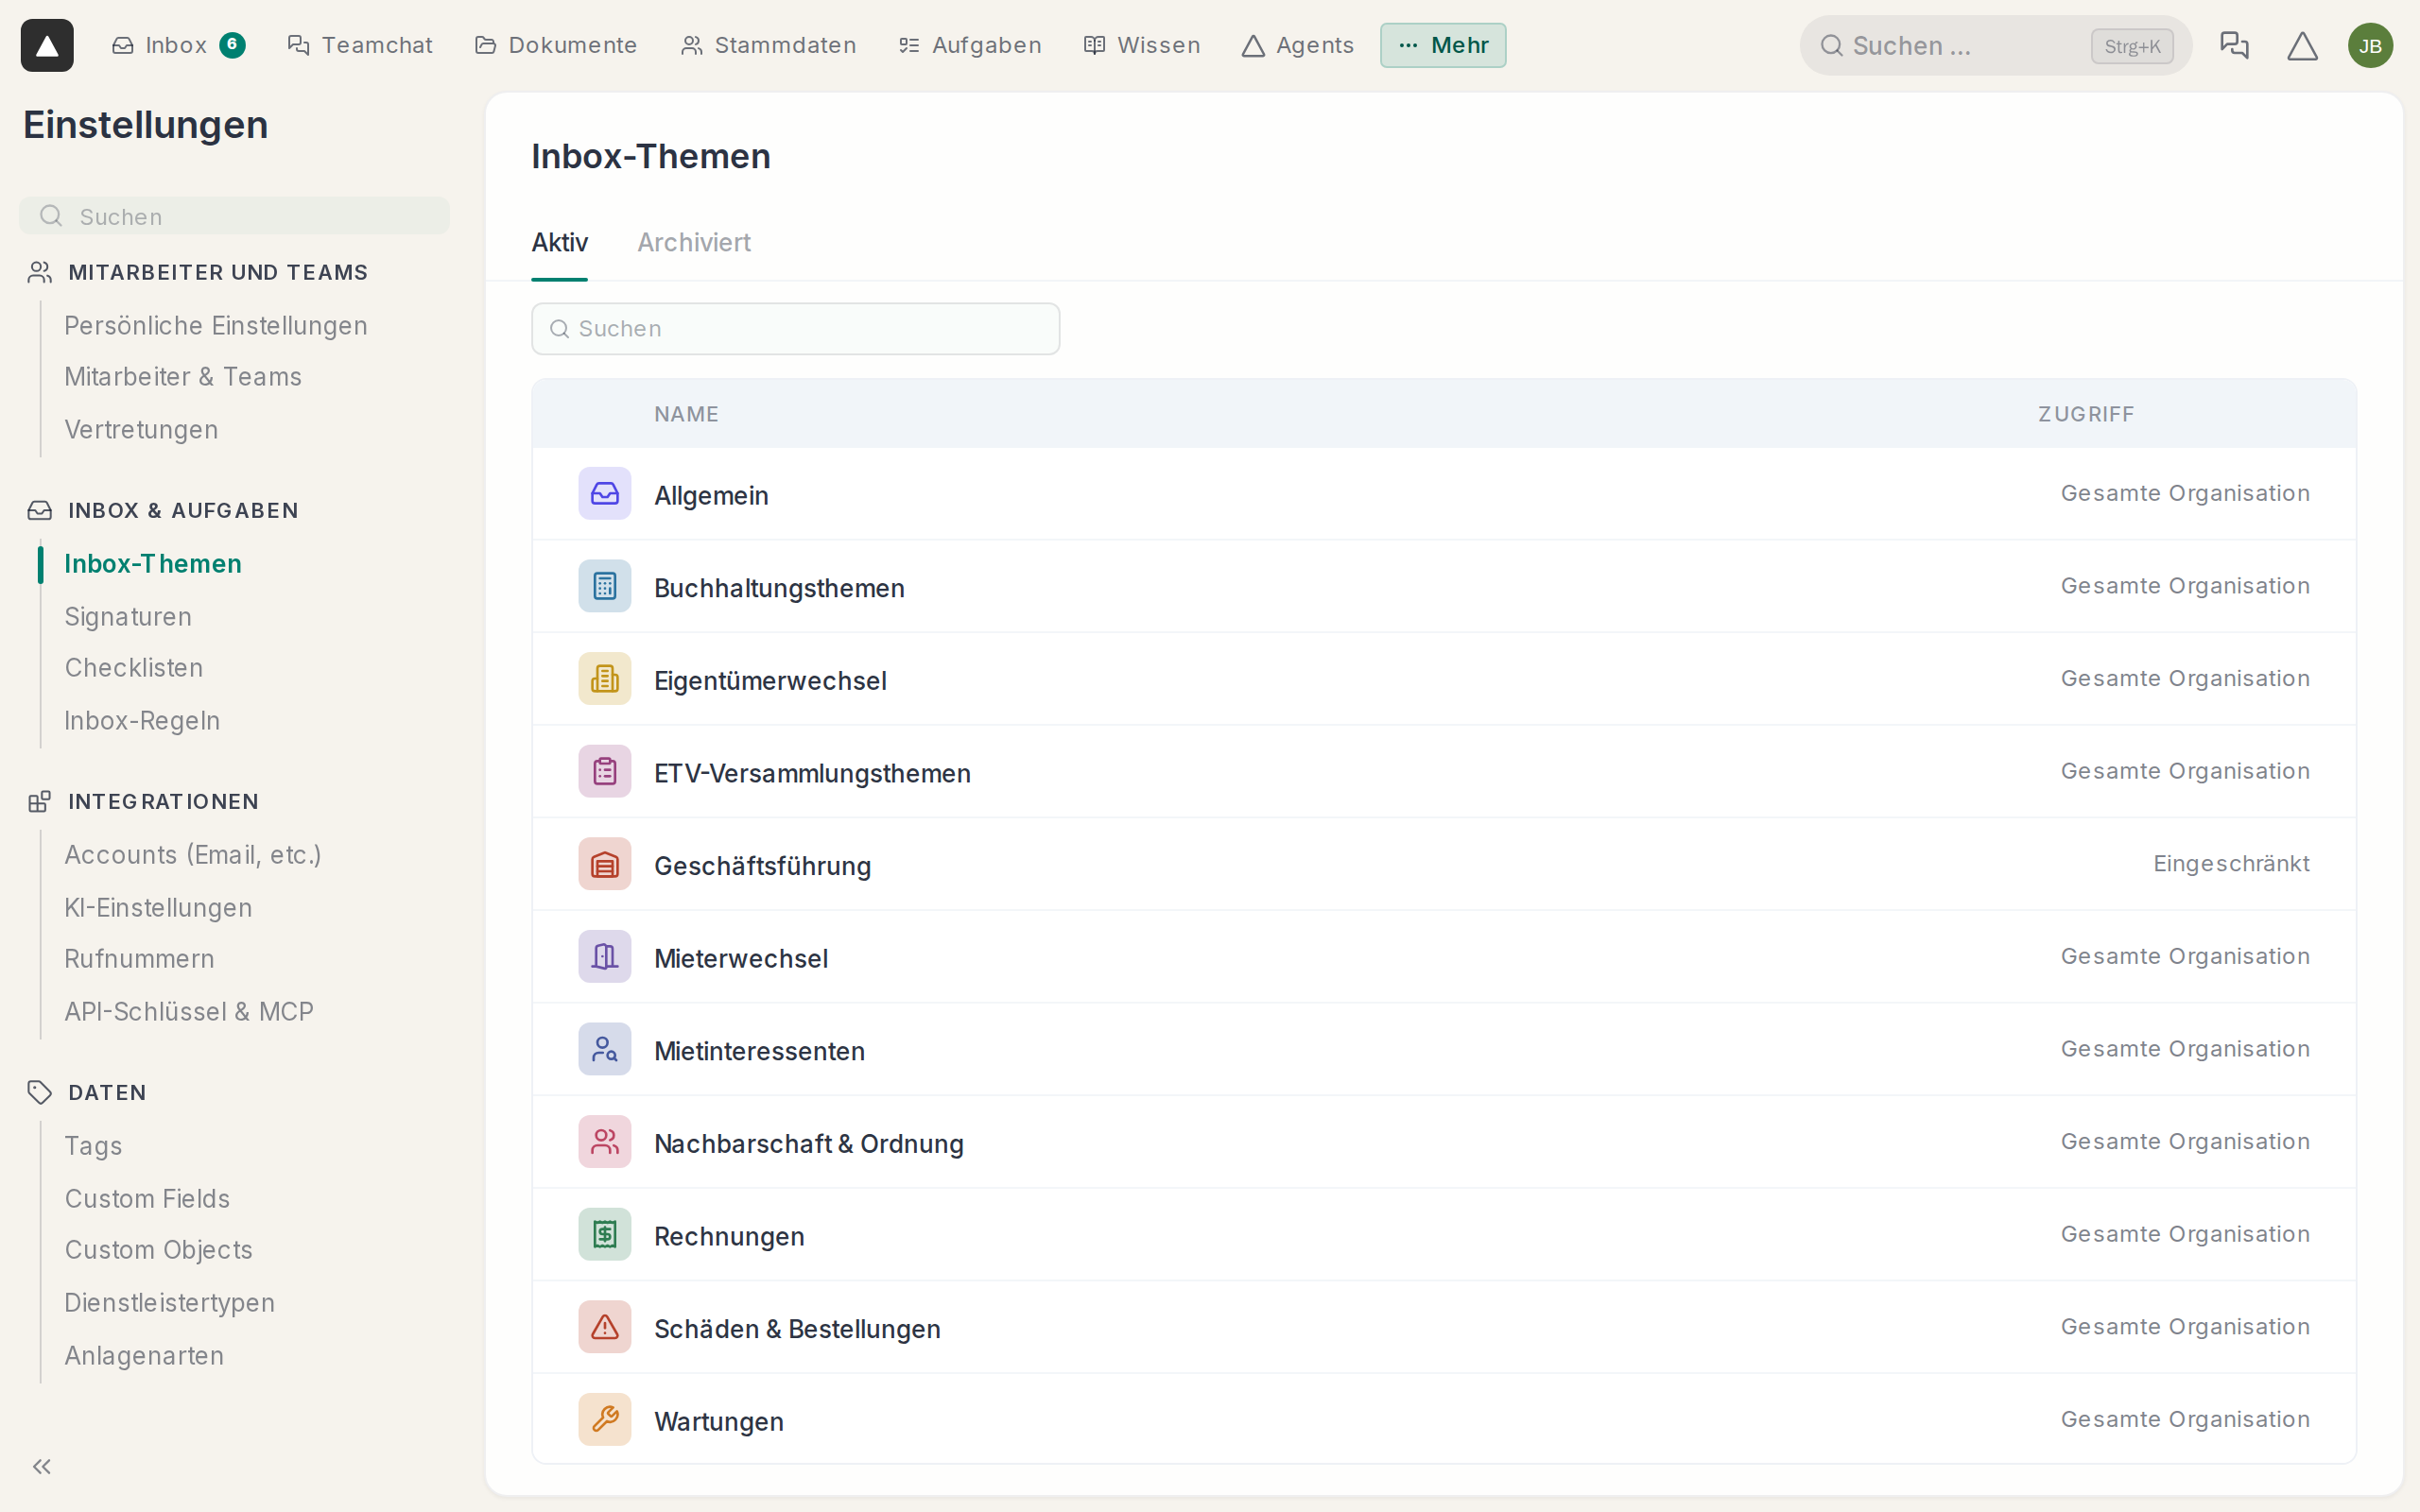Screen dimensions: 2420x1512
Task: Click the Eingeschränkt access value
Action: click(2231, 863)
